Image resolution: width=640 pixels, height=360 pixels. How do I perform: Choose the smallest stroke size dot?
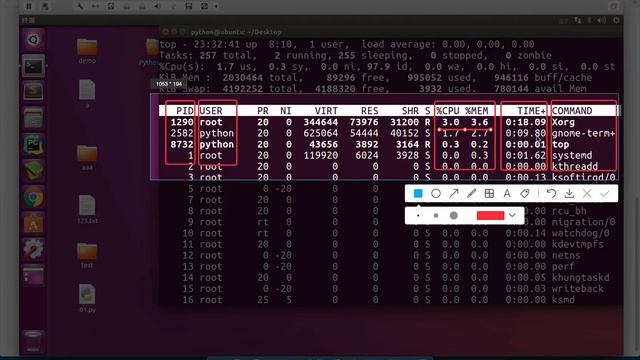click(418, 216)
